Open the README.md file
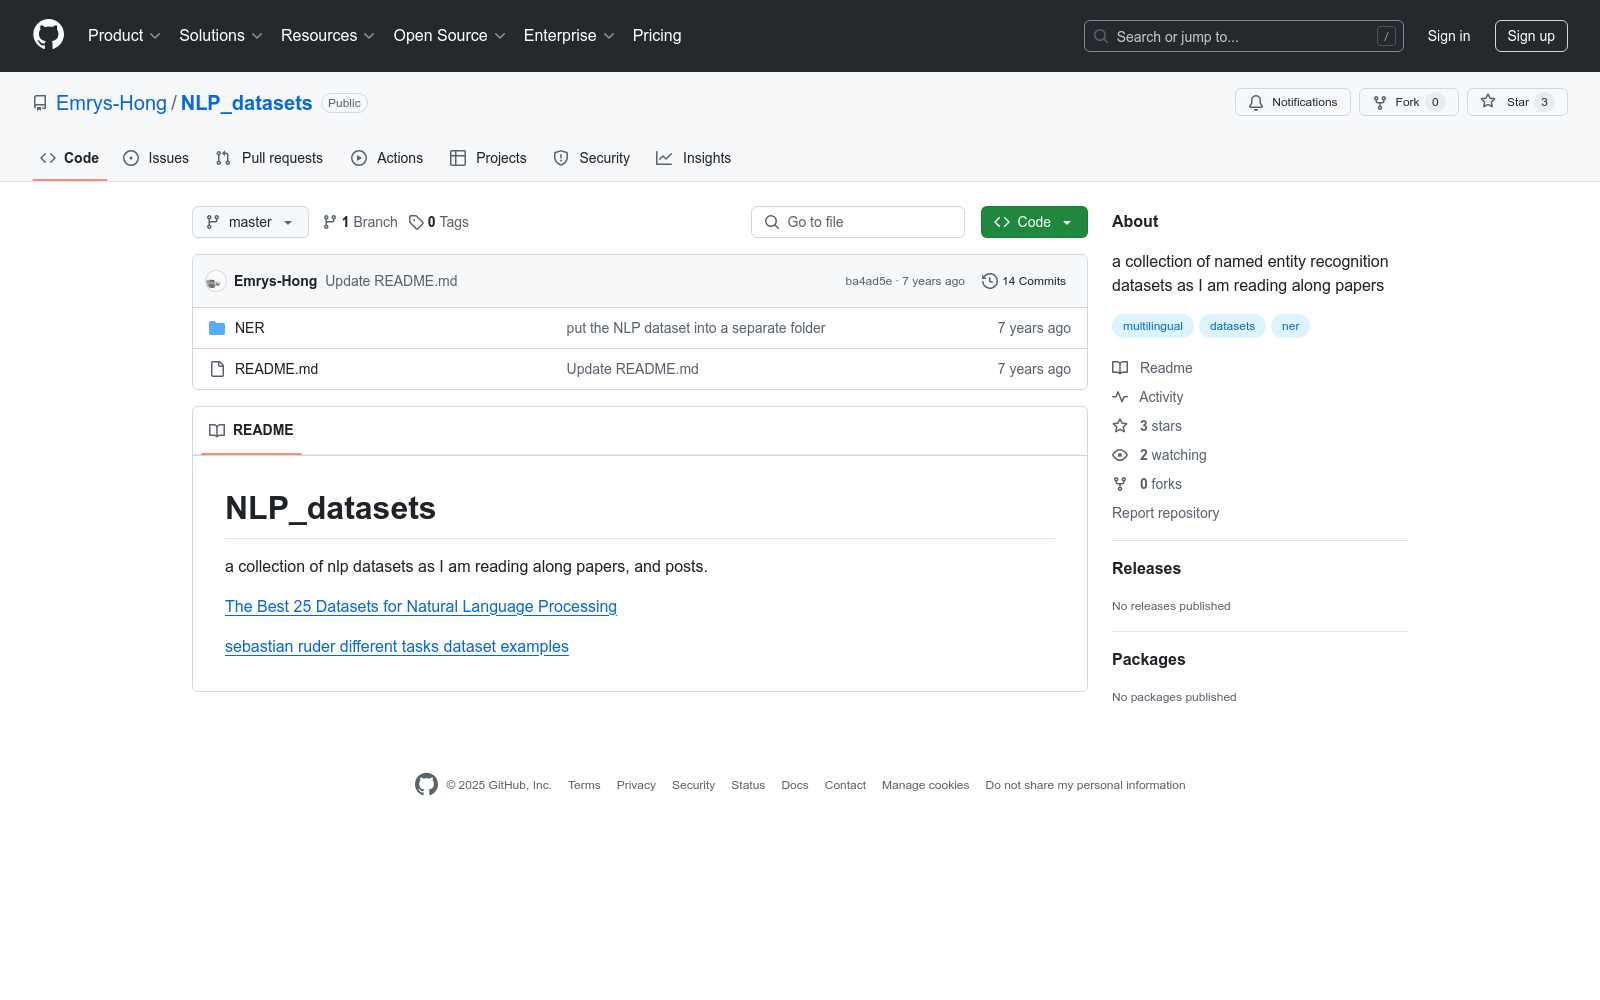 276,369
